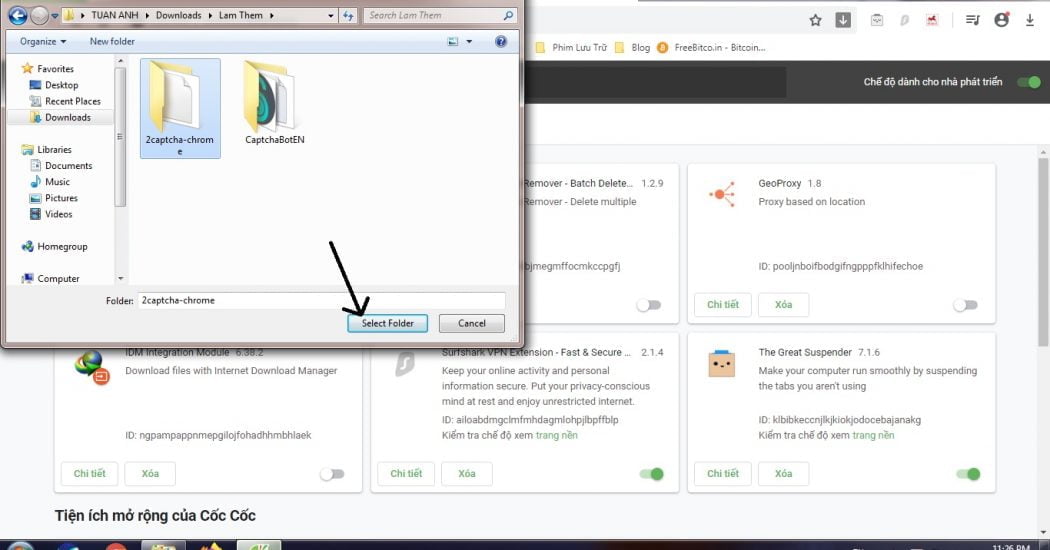Select Downloads in navigation pane
Screen dimensions: 1050x550
[60, 117]
